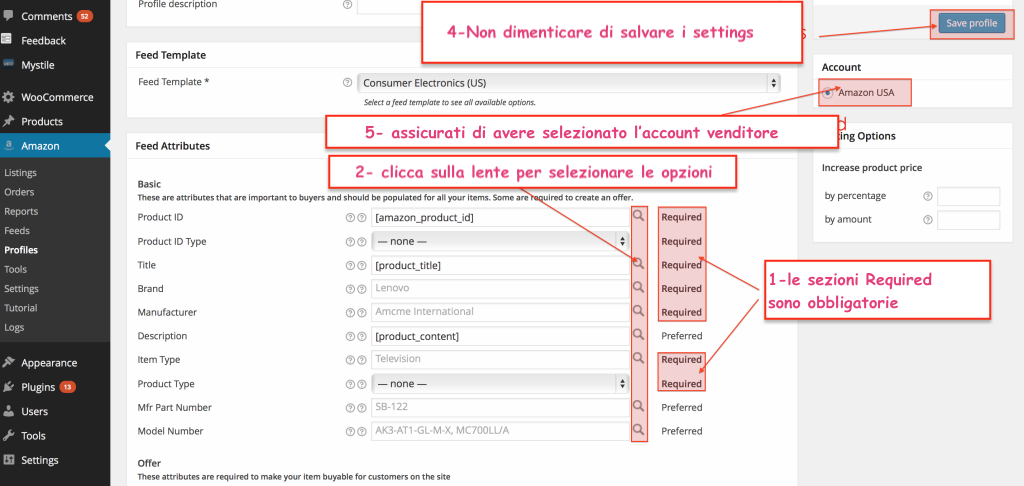Open Reports in the Amazon submenu
Screen dimensions: 1024x486
pos(21,212)
